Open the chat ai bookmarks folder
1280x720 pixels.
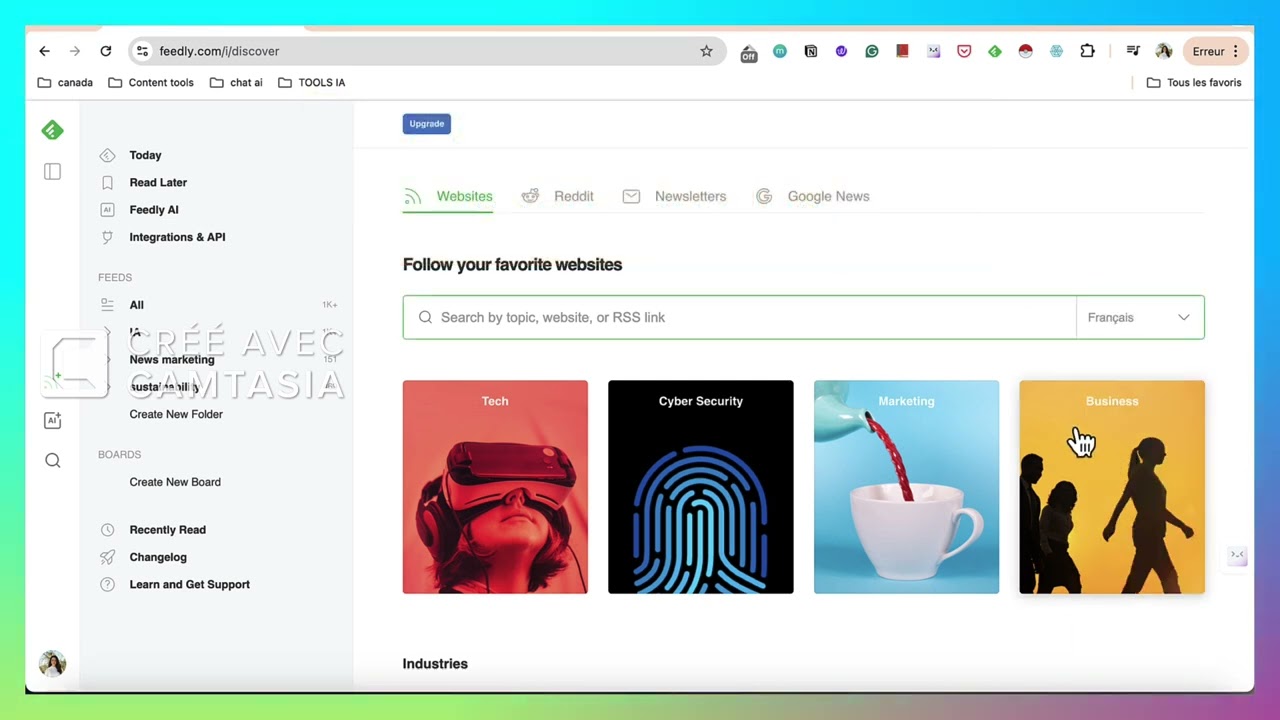point(236,82)
